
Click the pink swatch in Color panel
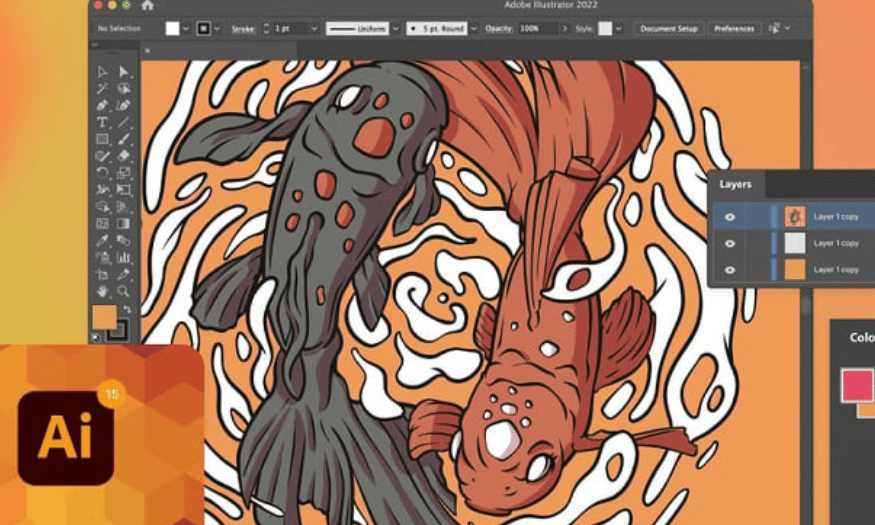point(857,385)
